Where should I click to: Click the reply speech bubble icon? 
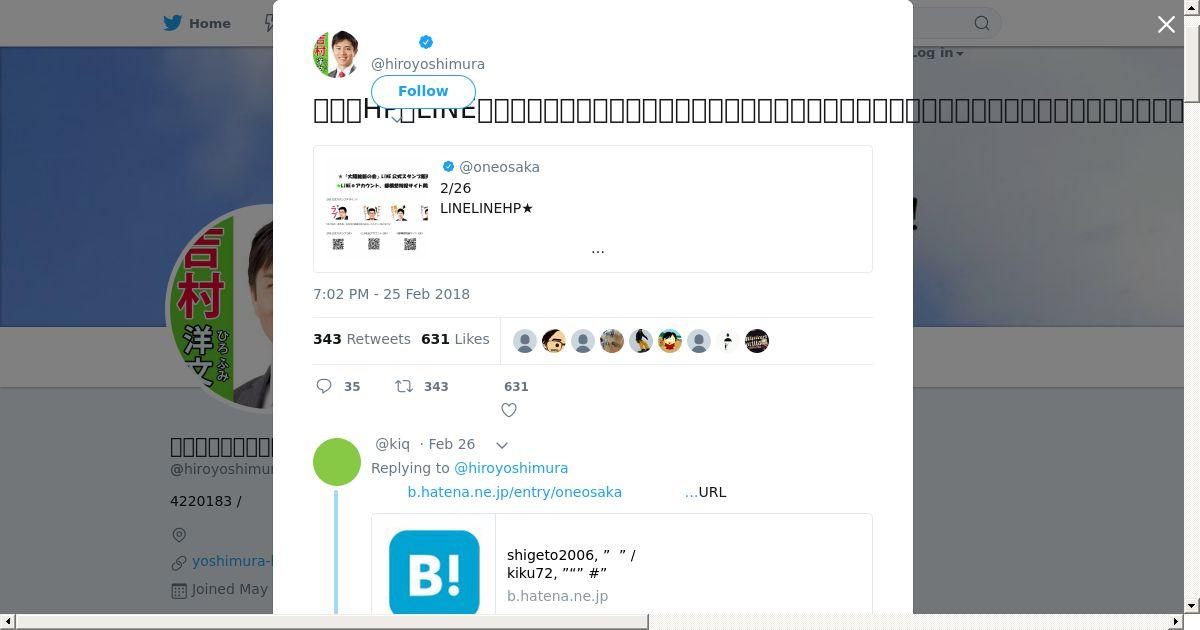click(x=324, y=386)
